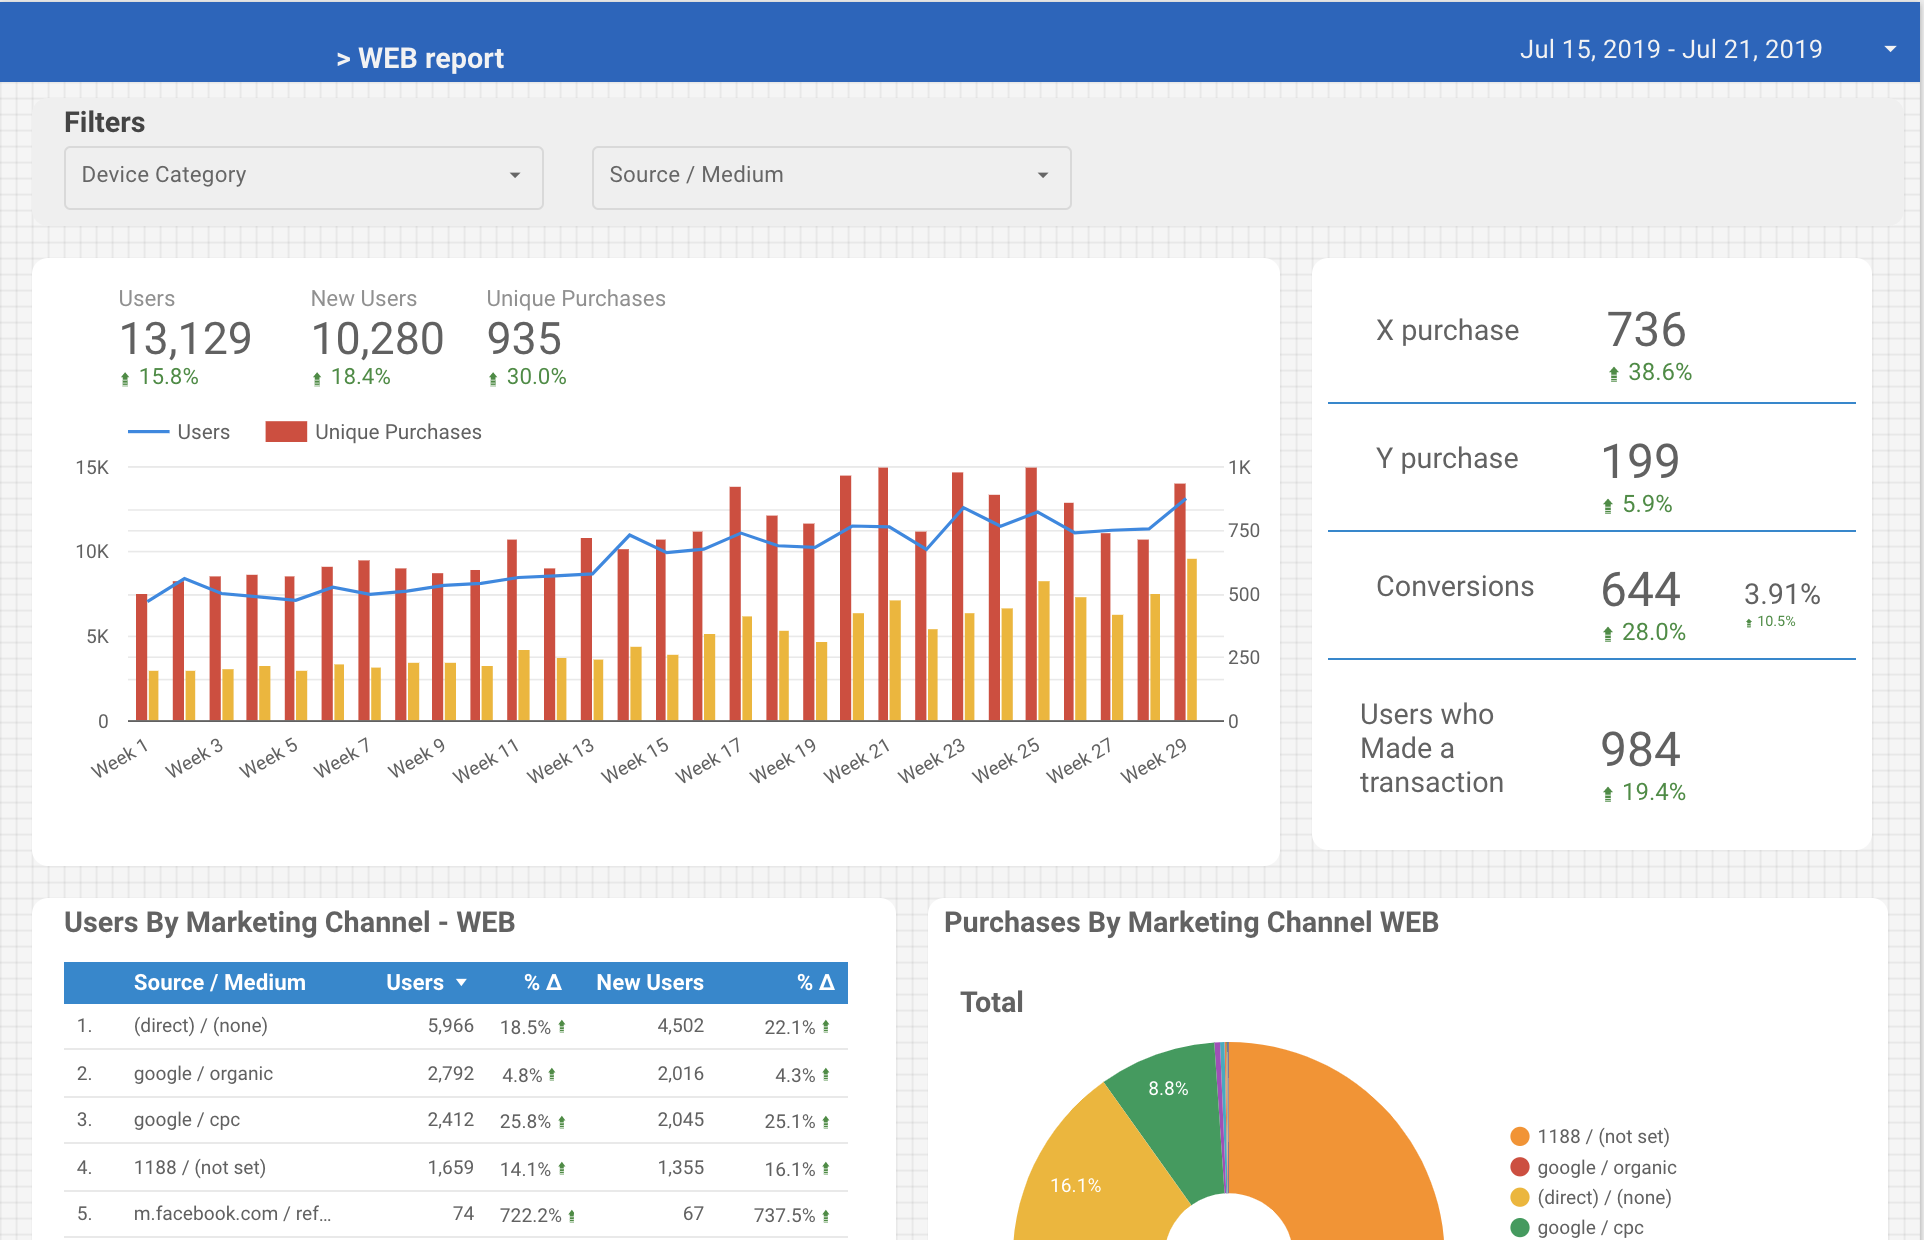This screenshot has height=1240, width=1924.
Task: Select the 1188 / (not set) table row
Action: 456,1168
